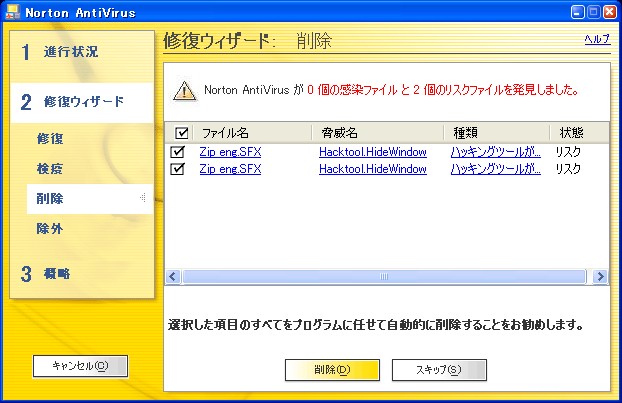Click the horizontal scrollbar thumb

click(x=385, y=276)
